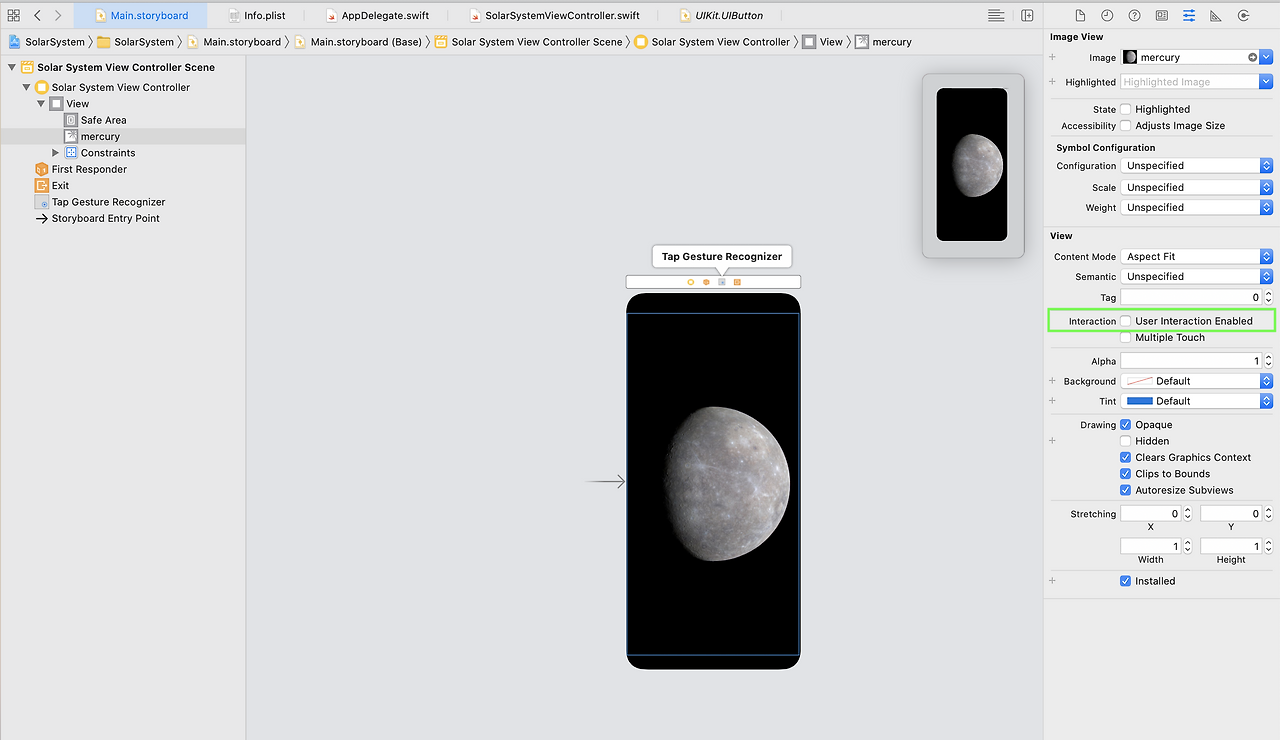Toggle the Highlighted state checkbox
This screenshot has height=740, width=1280.
pyautogui.click(x=1126, y=110)
